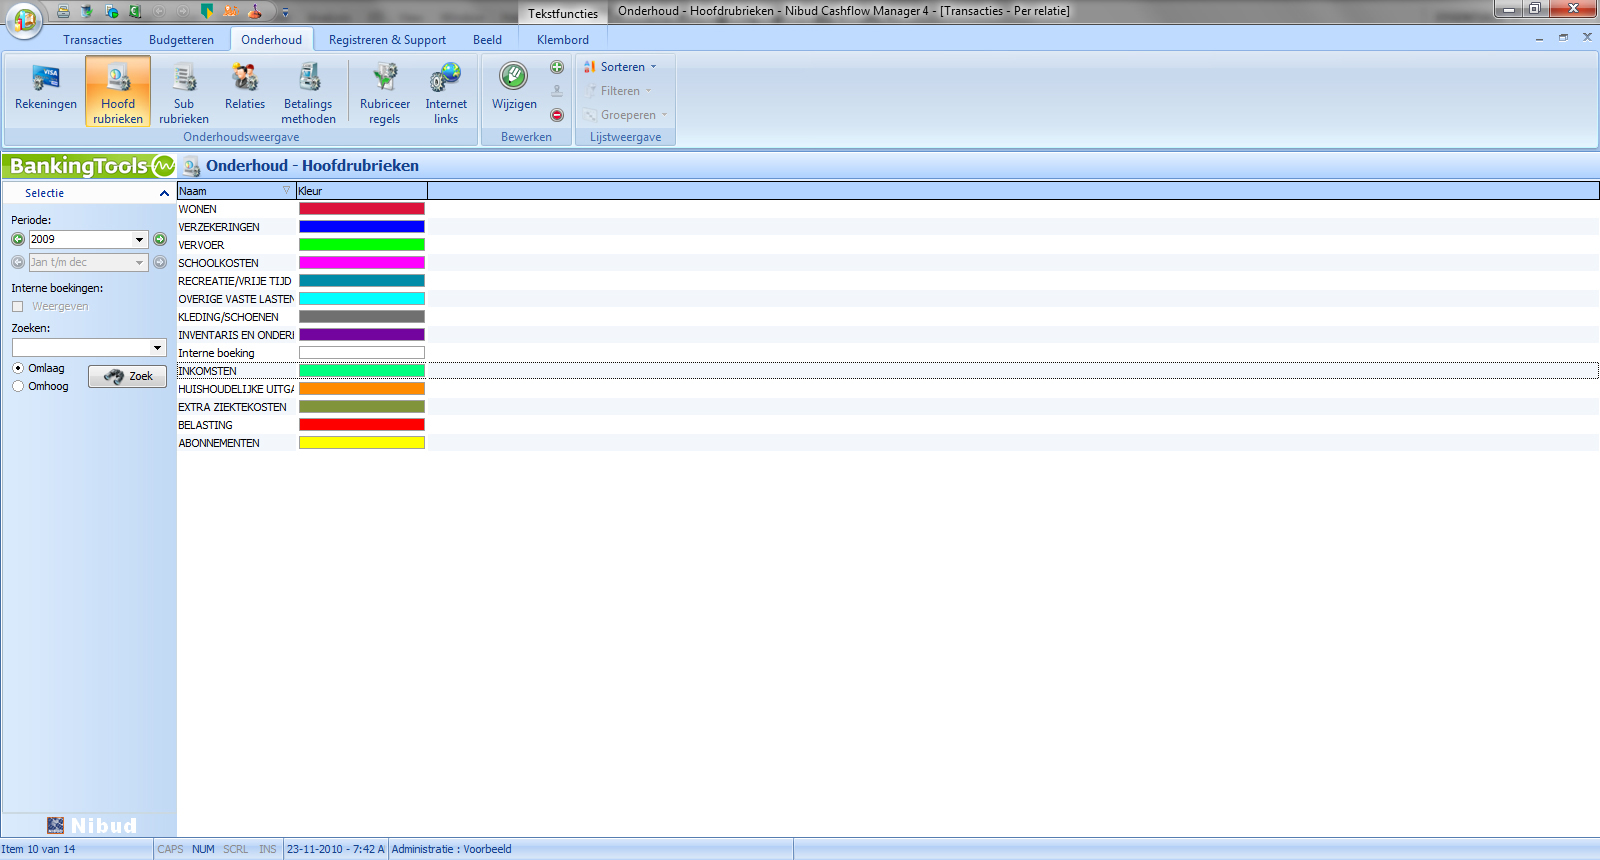This screenshot has height=860, width=1600.
Task: Open the Periode year 2009 dropdown
Action: pos(139,239)
